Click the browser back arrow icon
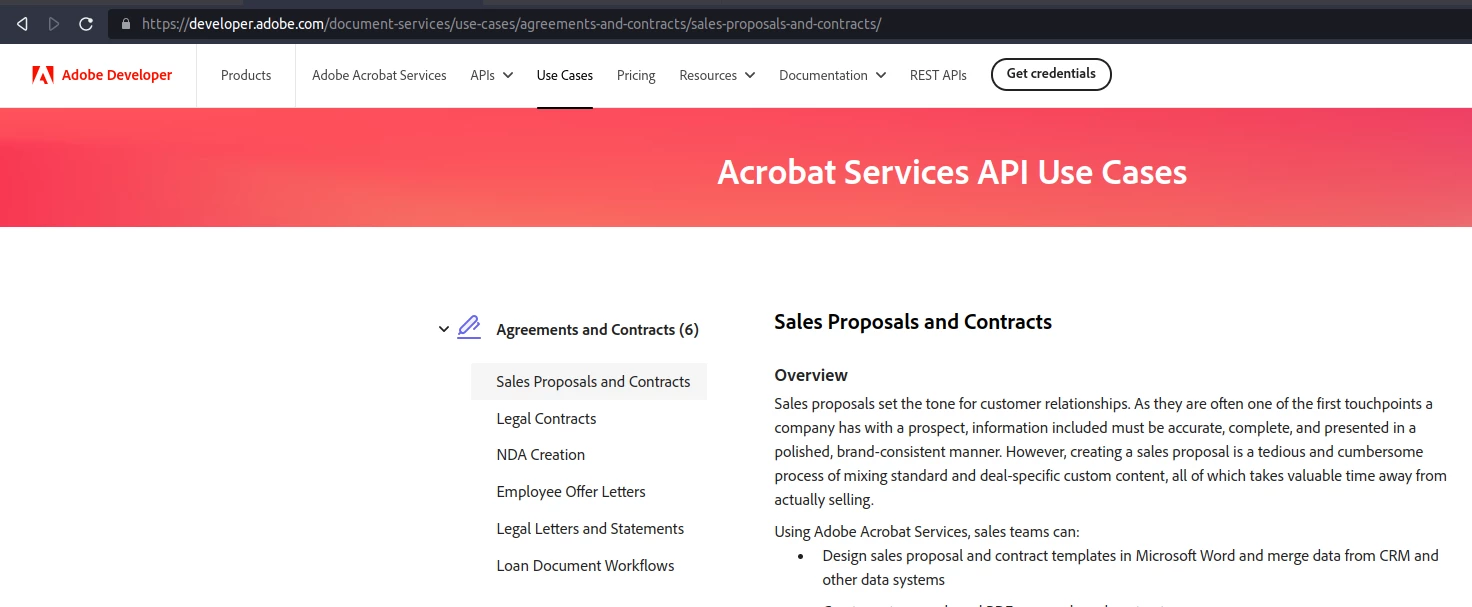 point(22,23)
